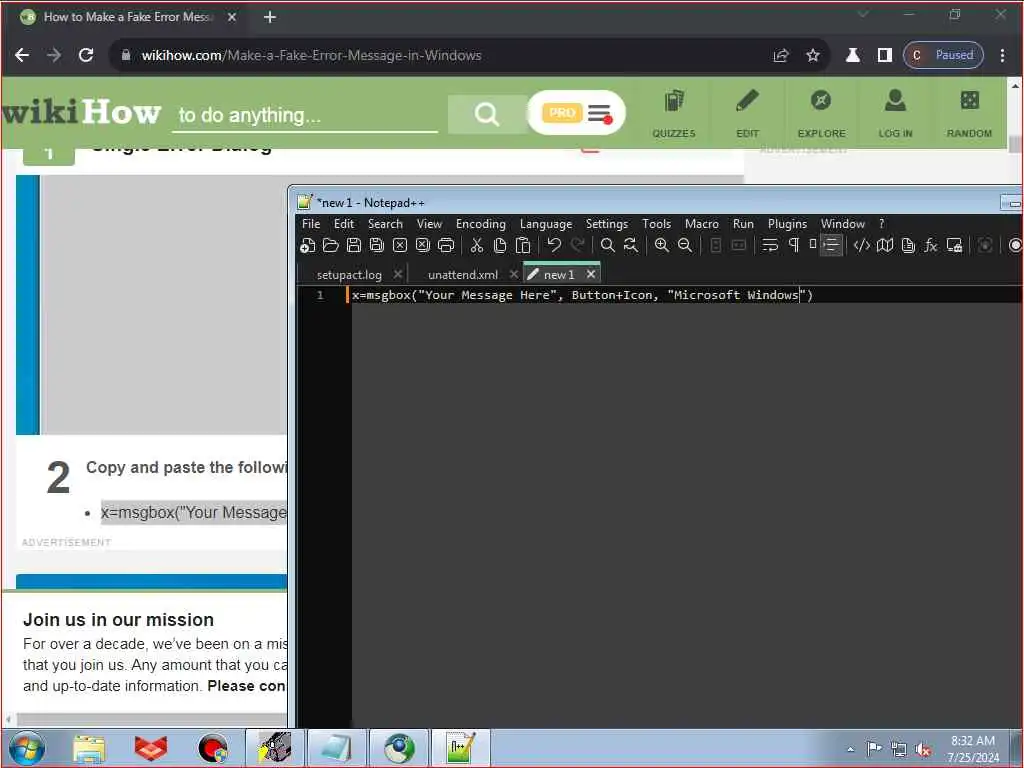
Task: Open the Edit menu in Notepad++
Action: (x=344, y=224)
